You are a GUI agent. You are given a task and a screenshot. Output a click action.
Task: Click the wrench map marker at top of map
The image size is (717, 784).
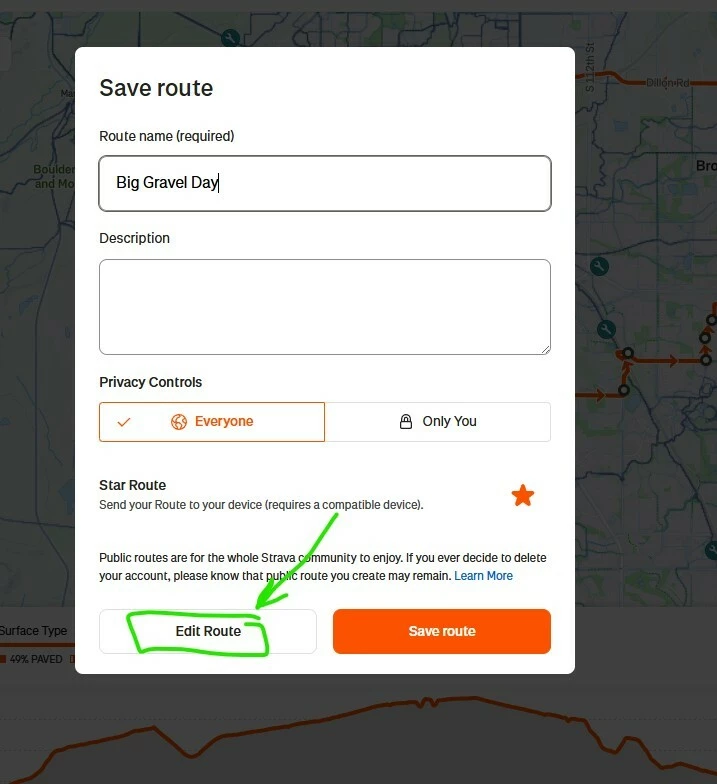click(x=230, y=38)
